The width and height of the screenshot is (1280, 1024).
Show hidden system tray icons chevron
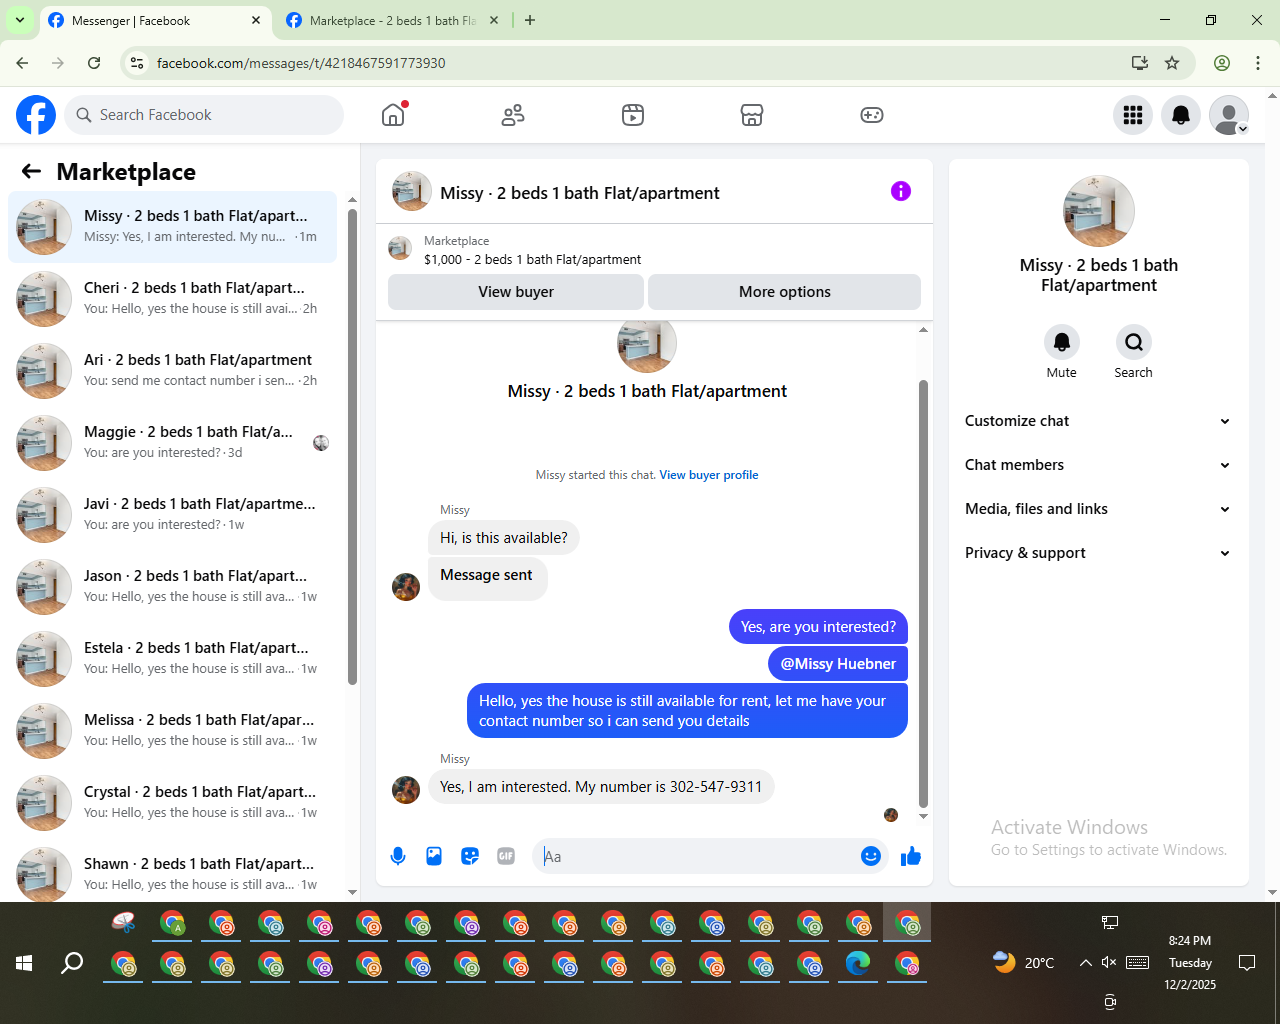pos(1086,963)
